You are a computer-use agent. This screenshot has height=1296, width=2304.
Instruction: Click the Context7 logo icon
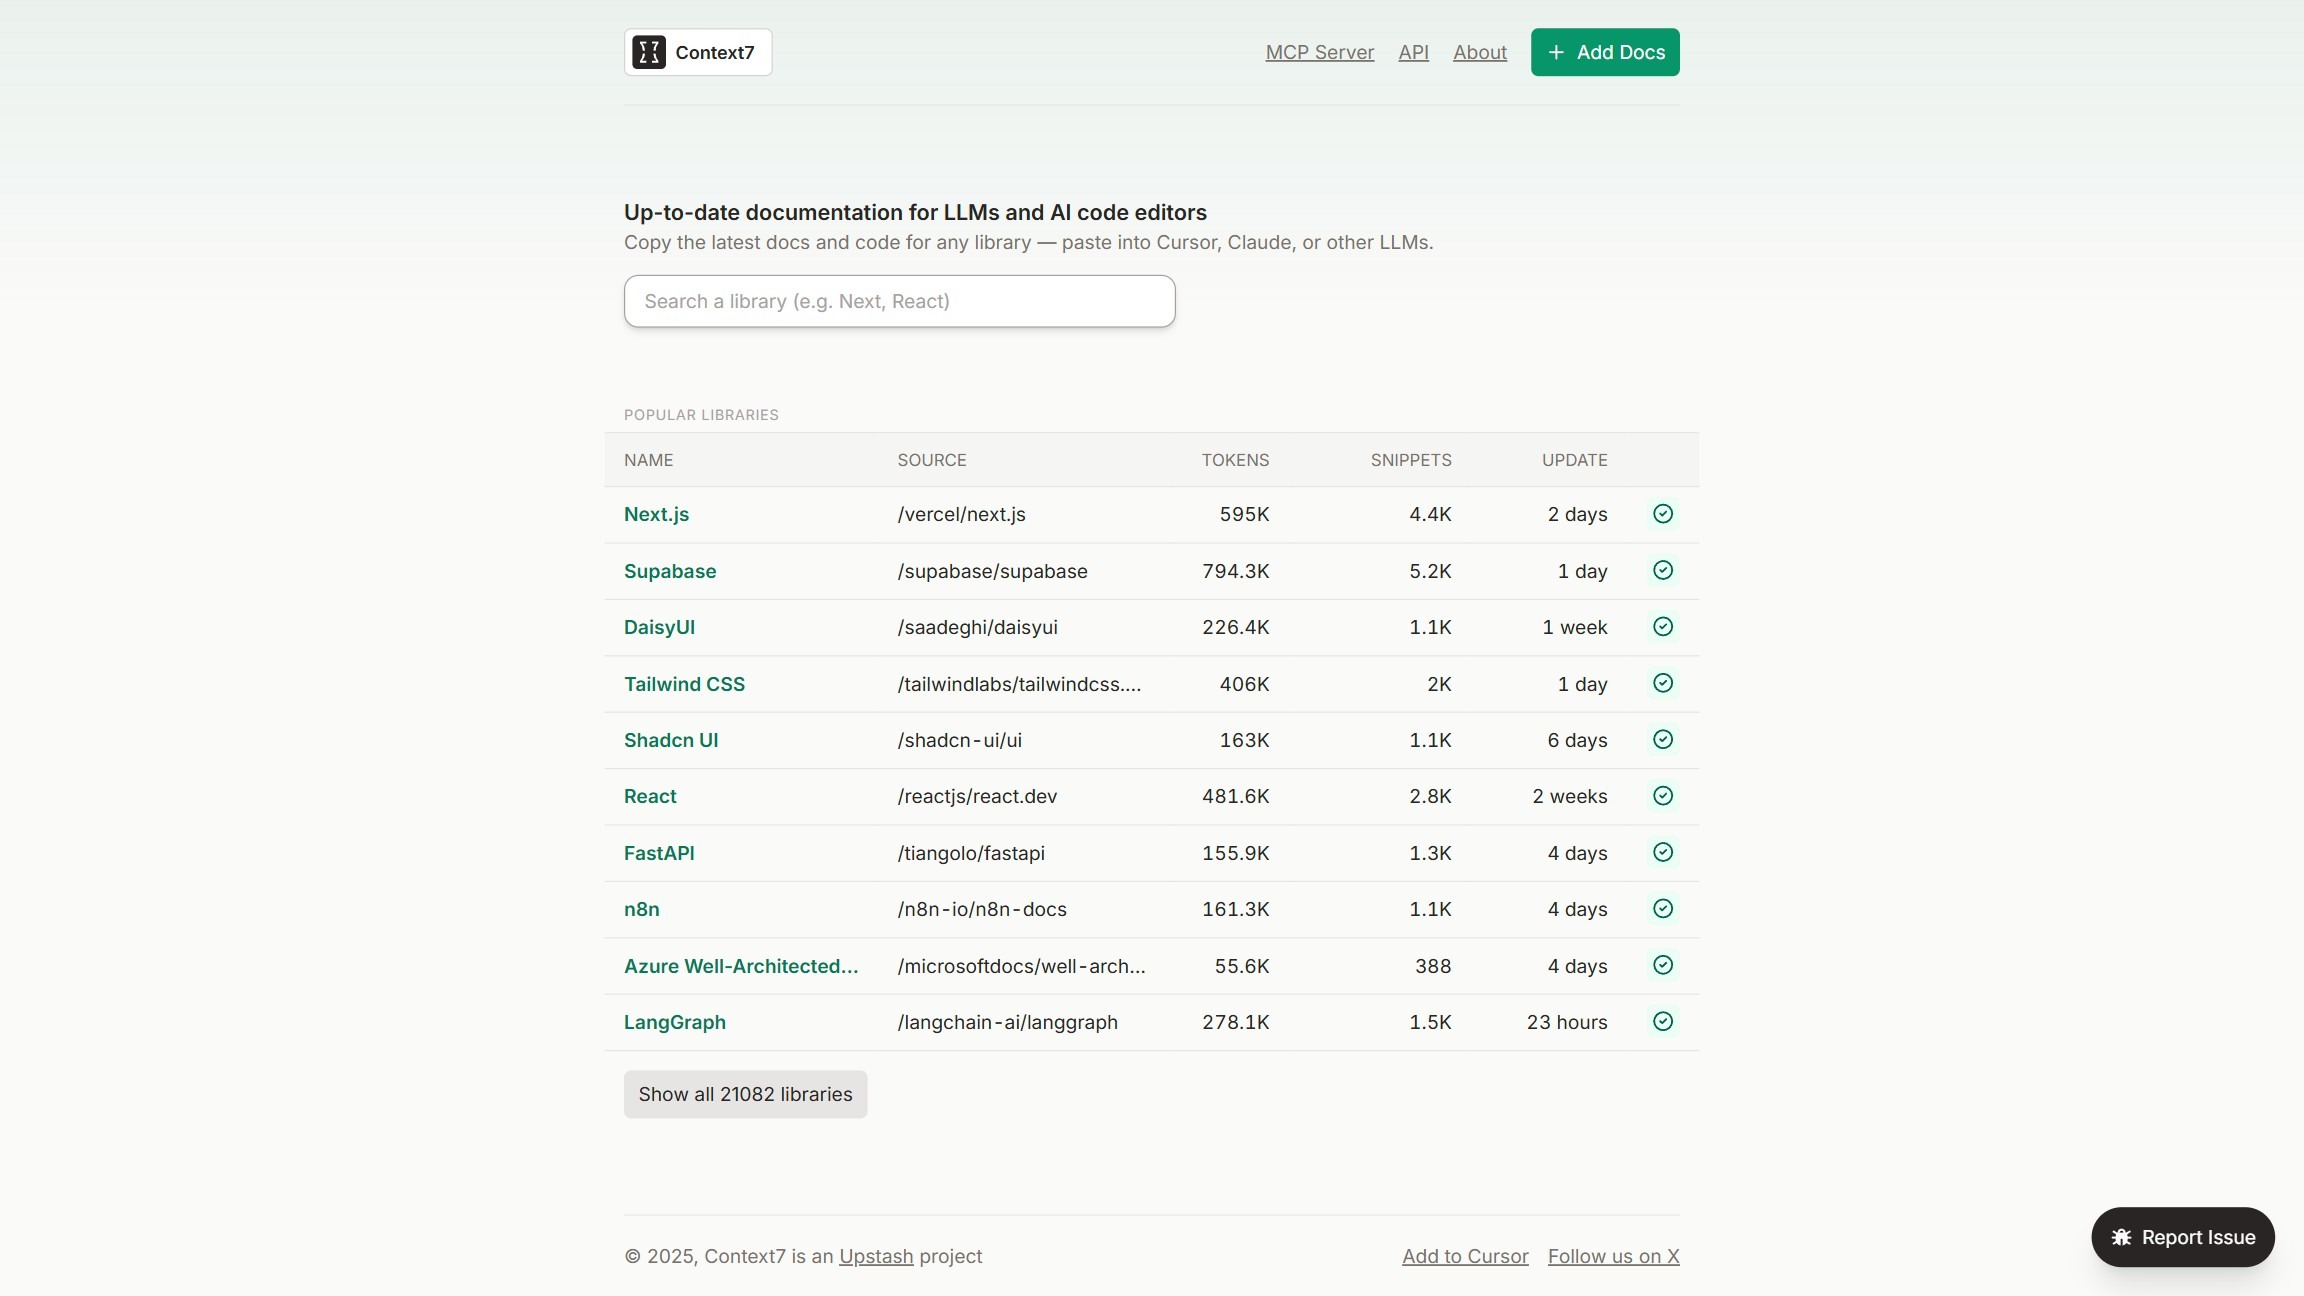[x=648, y=52]
